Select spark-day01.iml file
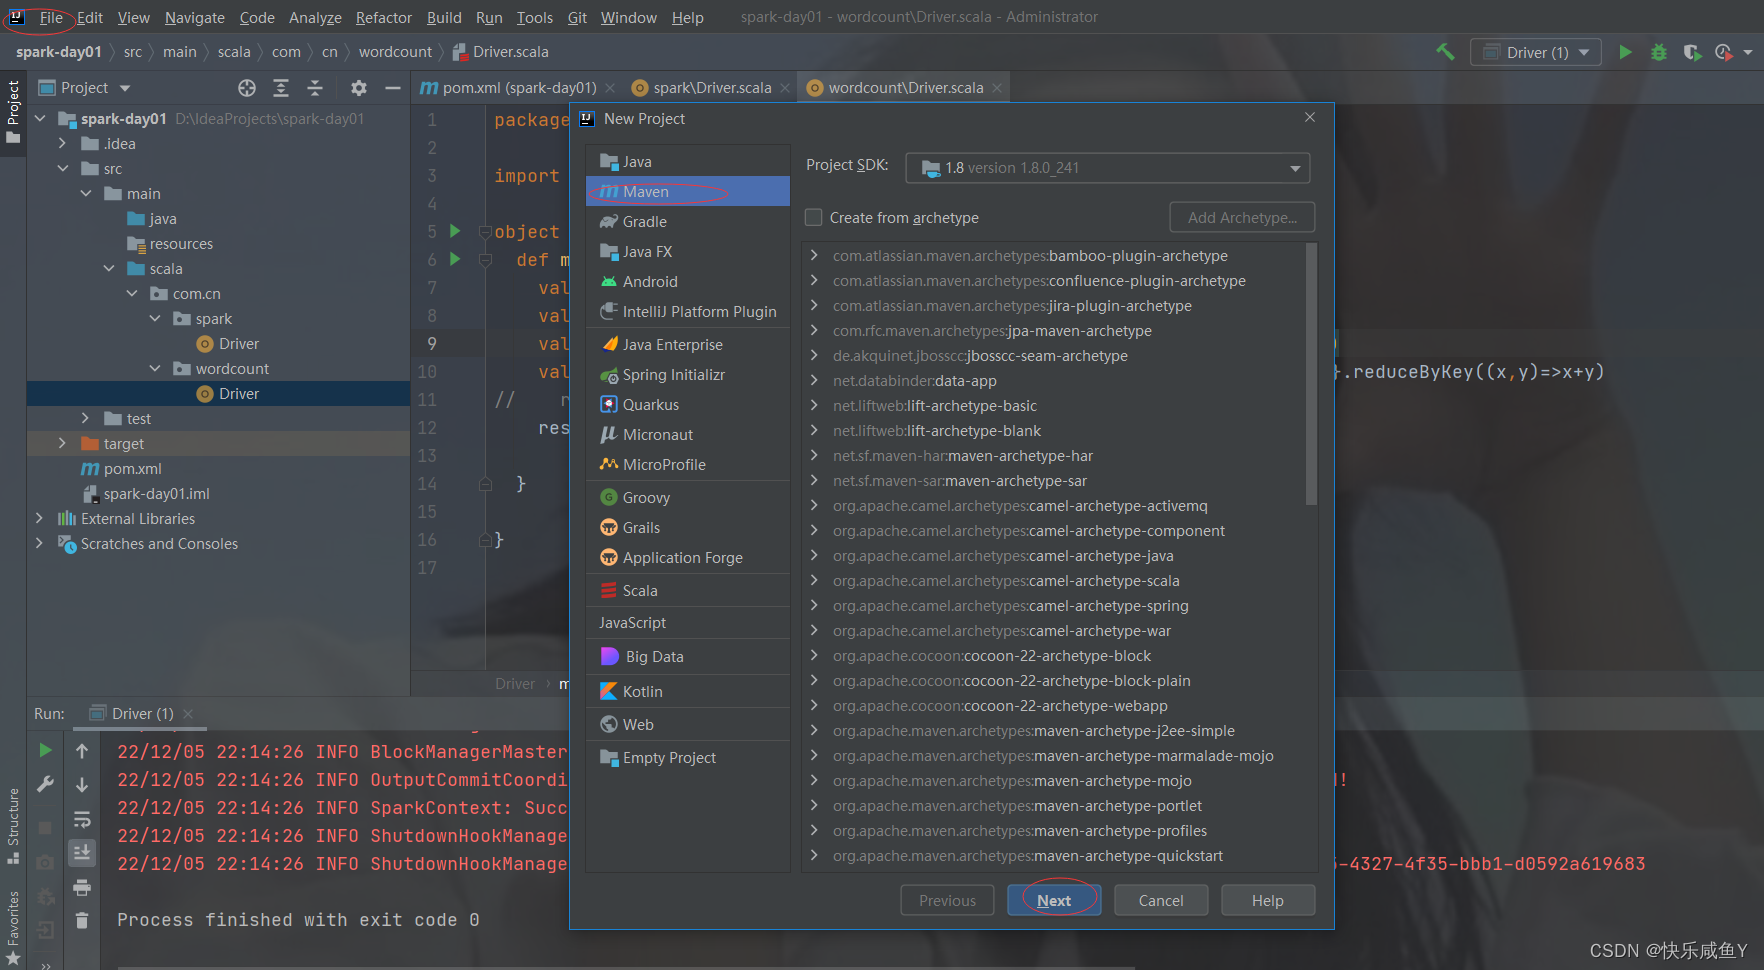This screenshot has width=1764, height=970. 156,493
